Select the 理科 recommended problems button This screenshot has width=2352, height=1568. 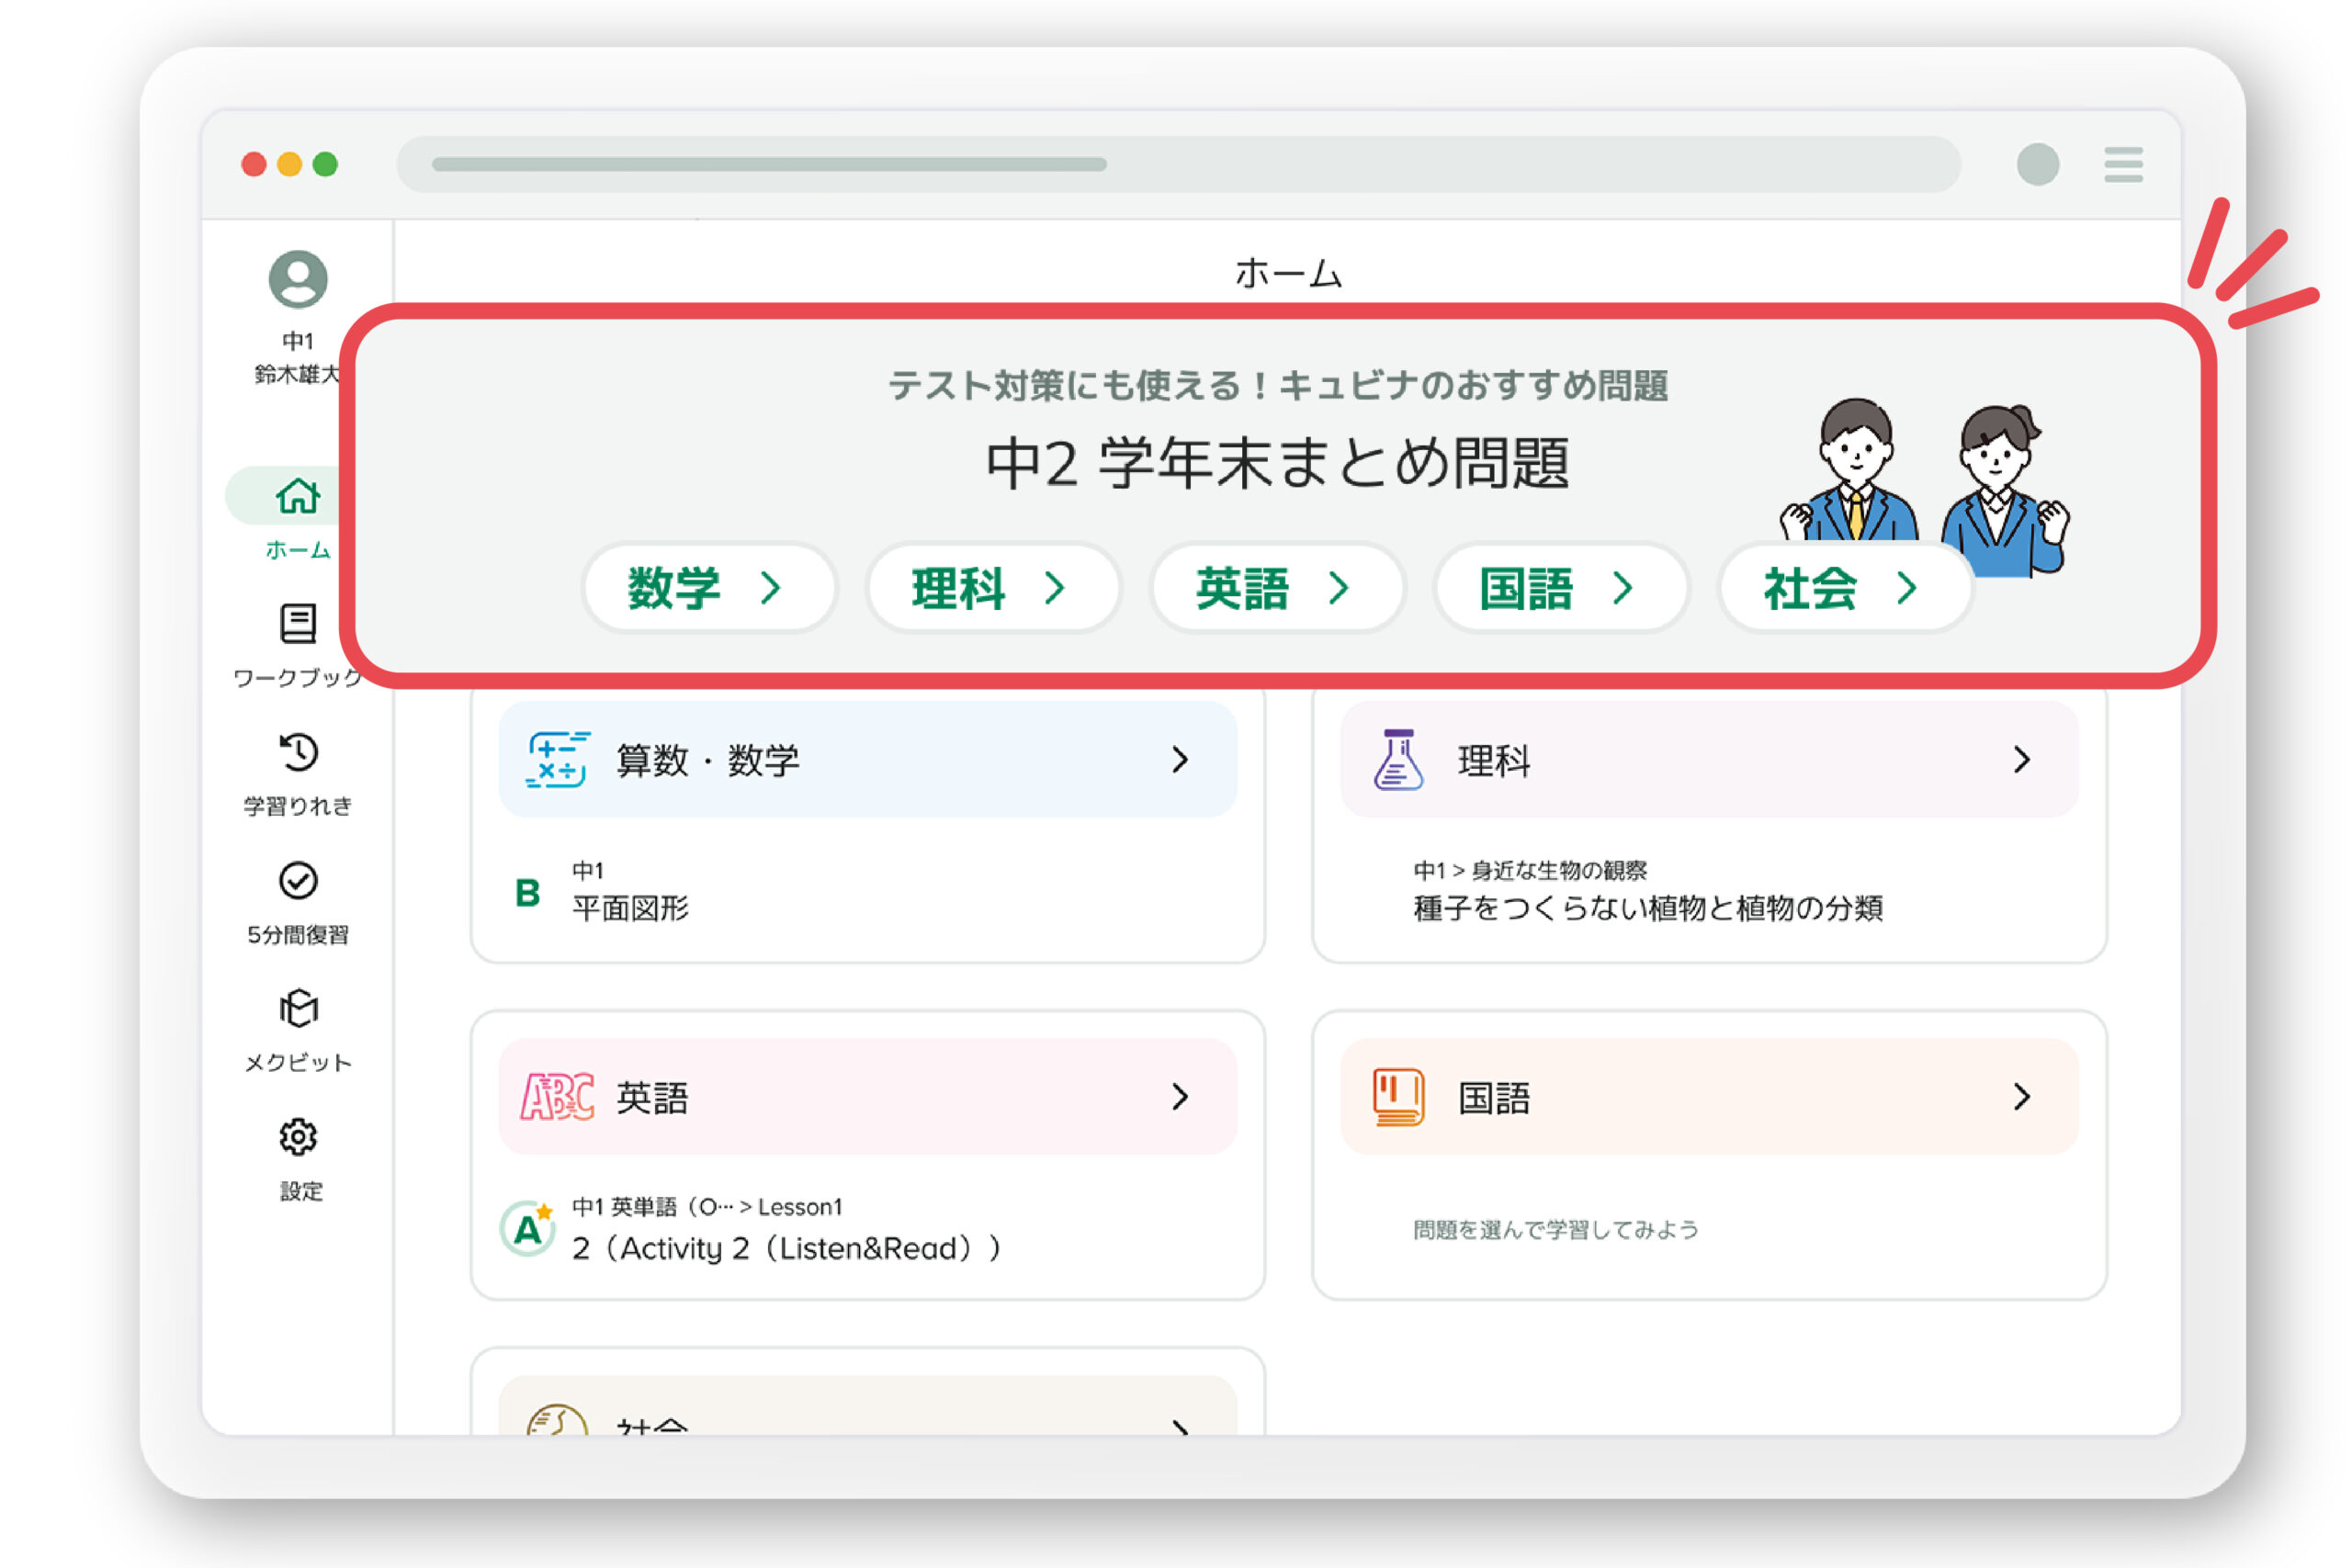991,588
